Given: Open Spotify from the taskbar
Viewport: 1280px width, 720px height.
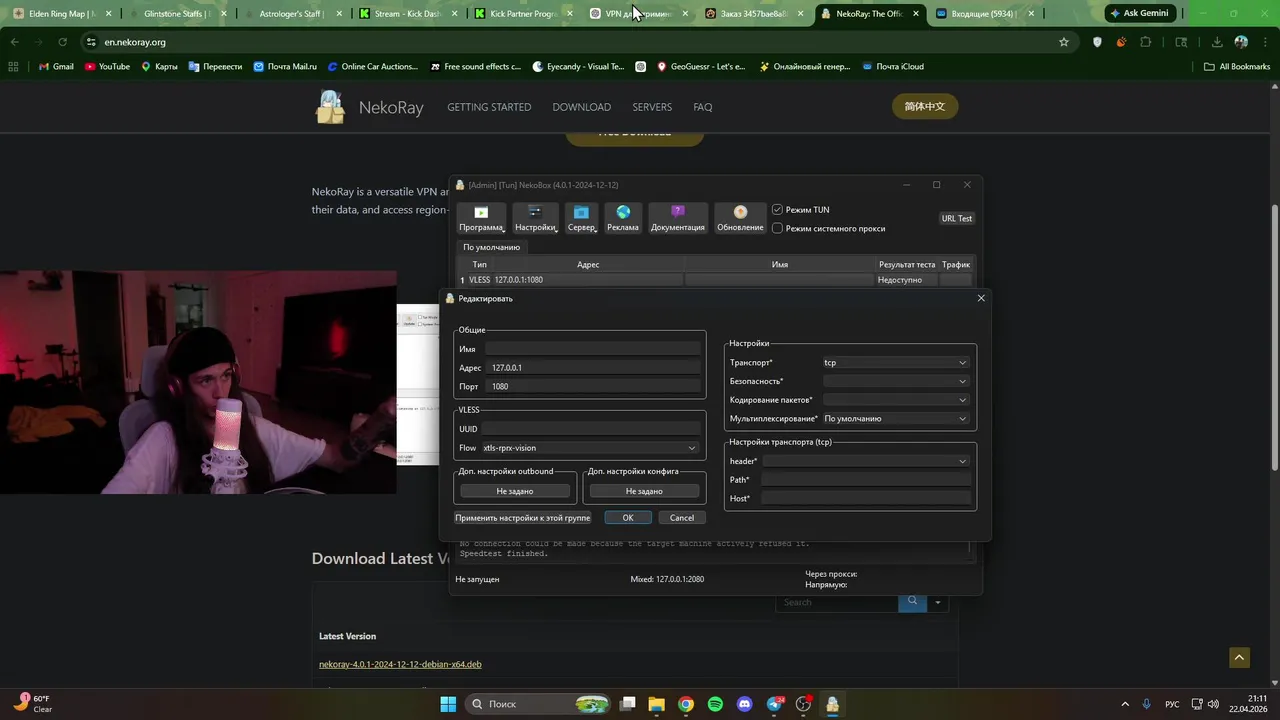Looking at the screenshot, I should (715, 704).
